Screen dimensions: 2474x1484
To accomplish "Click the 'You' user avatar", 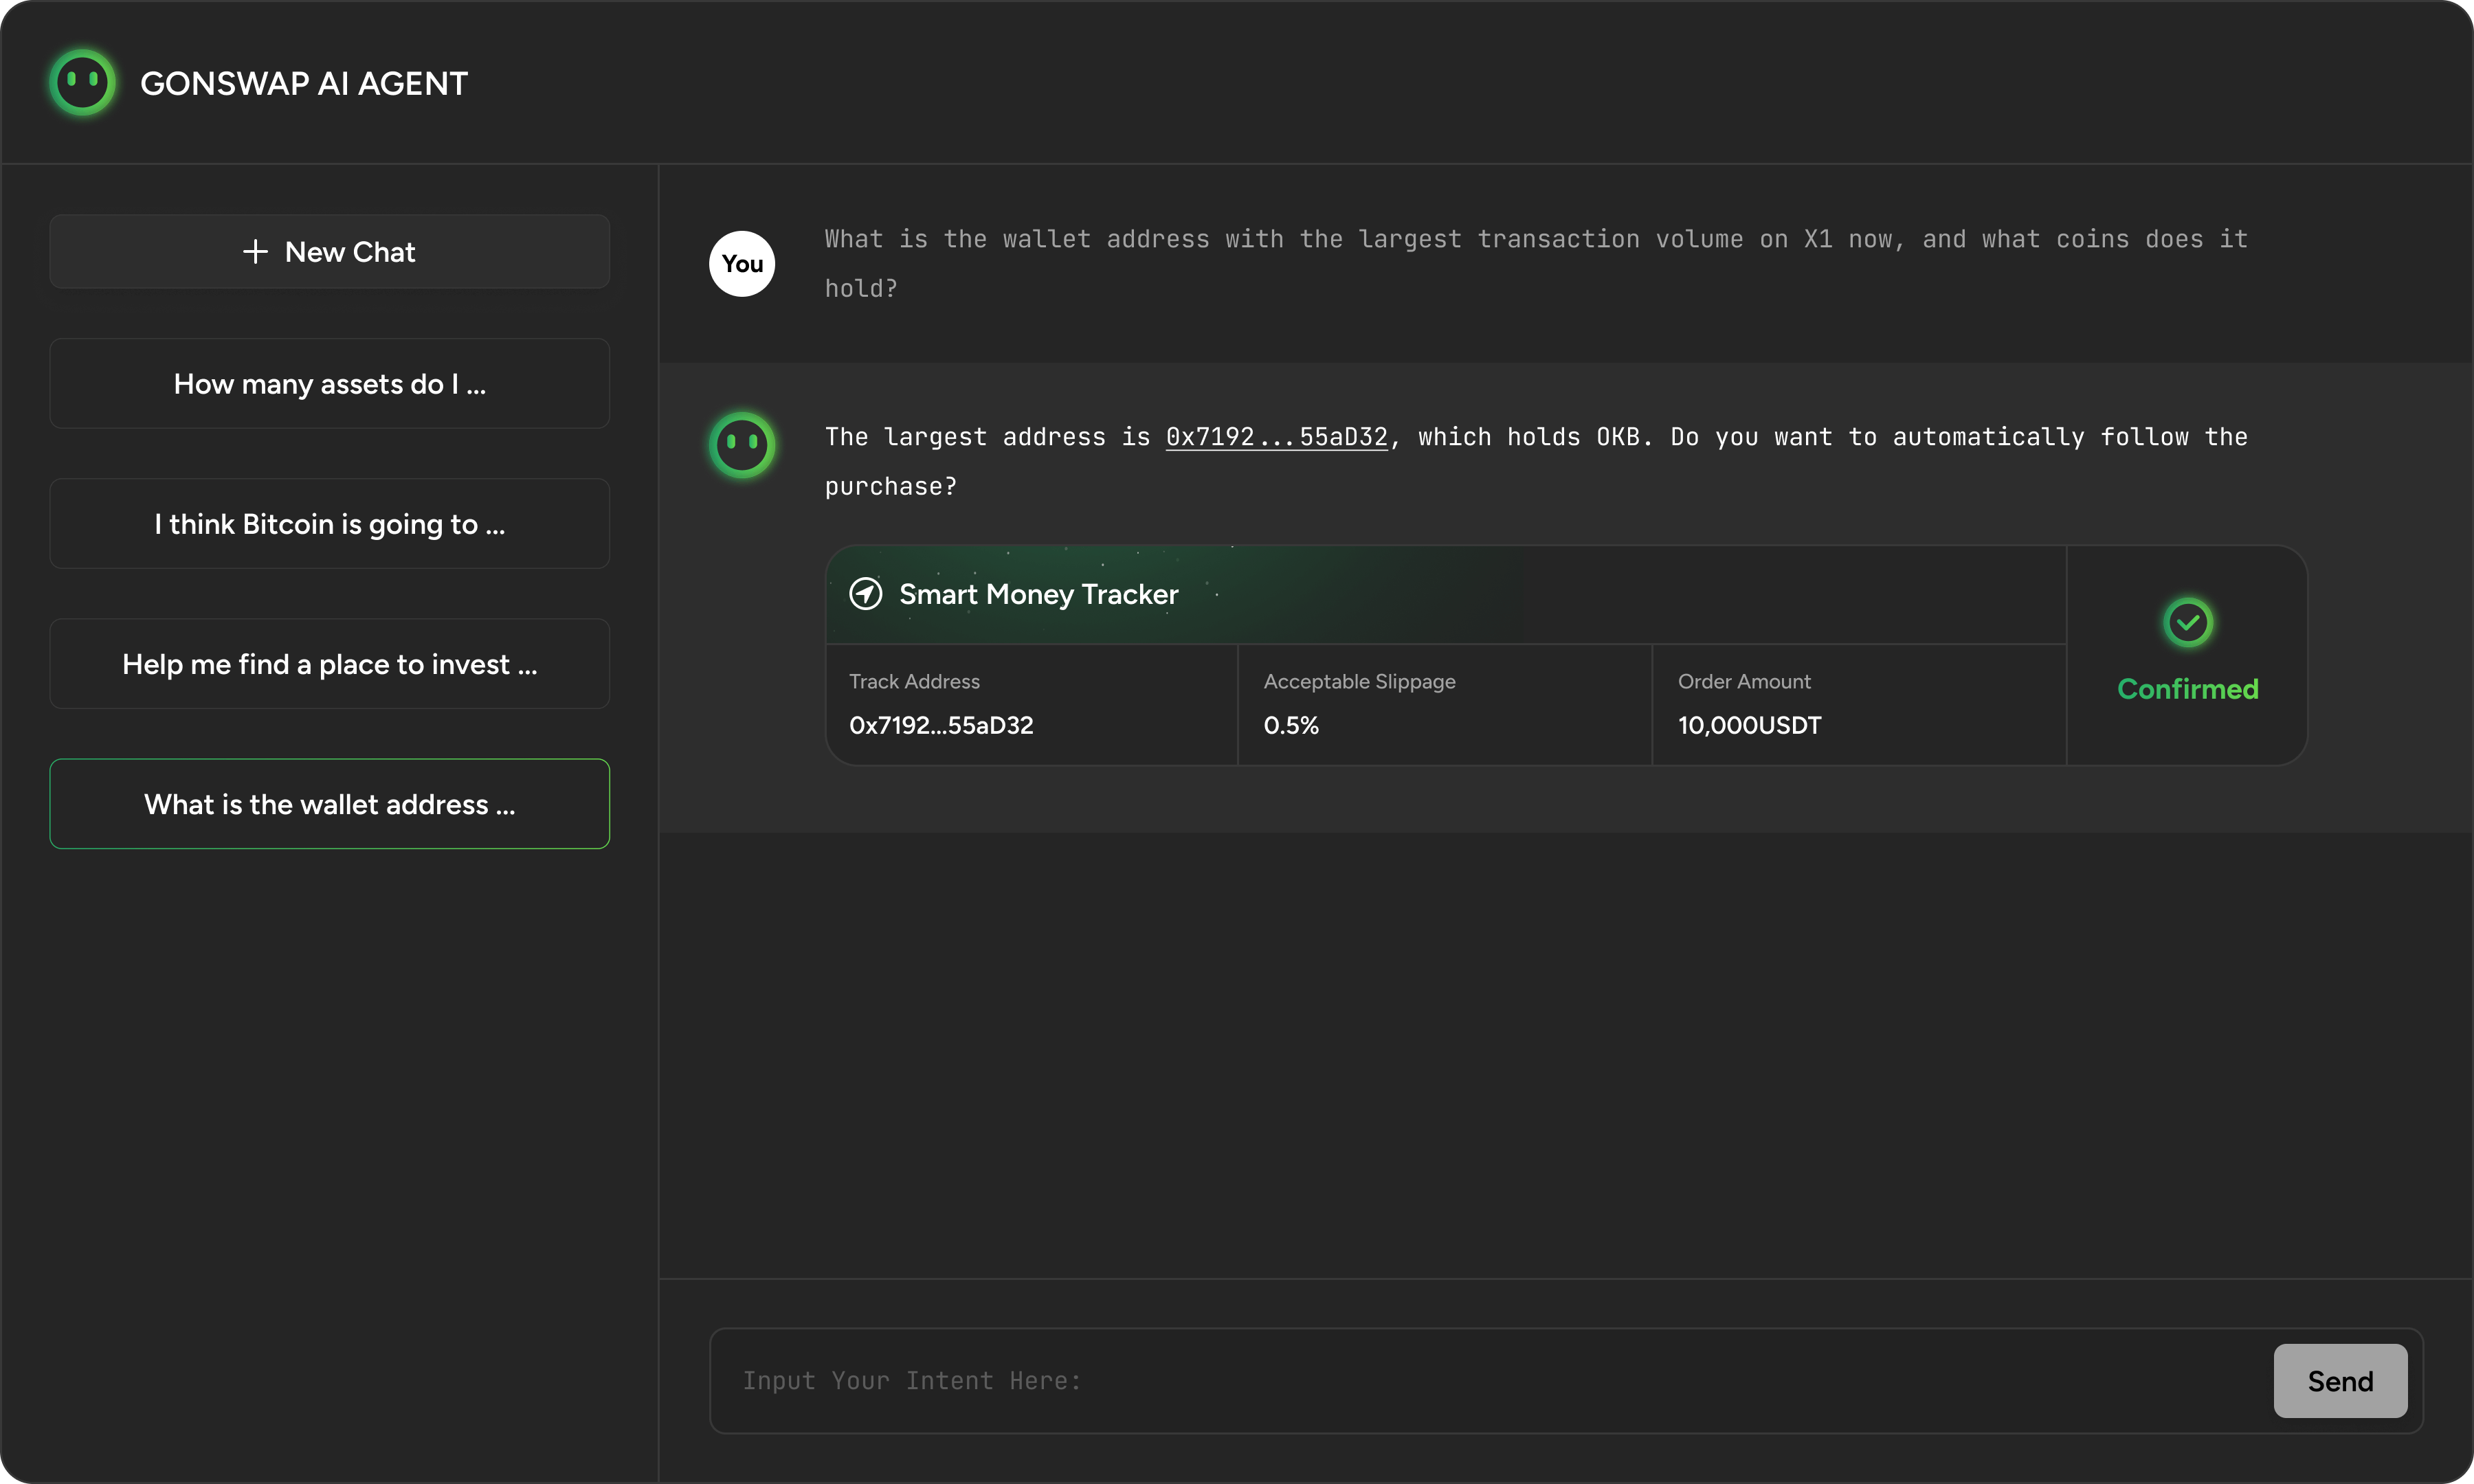I will (742, 264).
